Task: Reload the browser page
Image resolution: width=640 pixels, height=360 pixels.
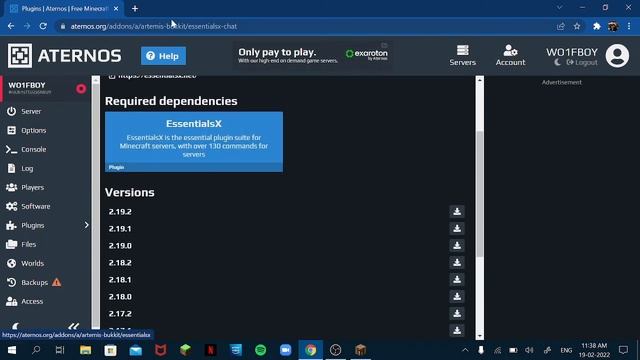Action: pos(43,26)
